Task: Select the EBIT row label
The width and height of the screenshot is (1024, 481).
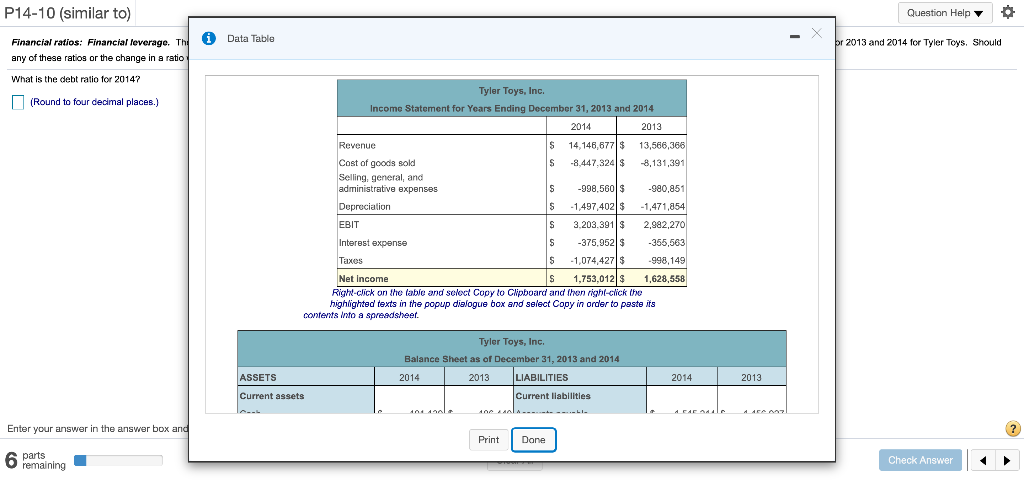Action: [349, 225]
